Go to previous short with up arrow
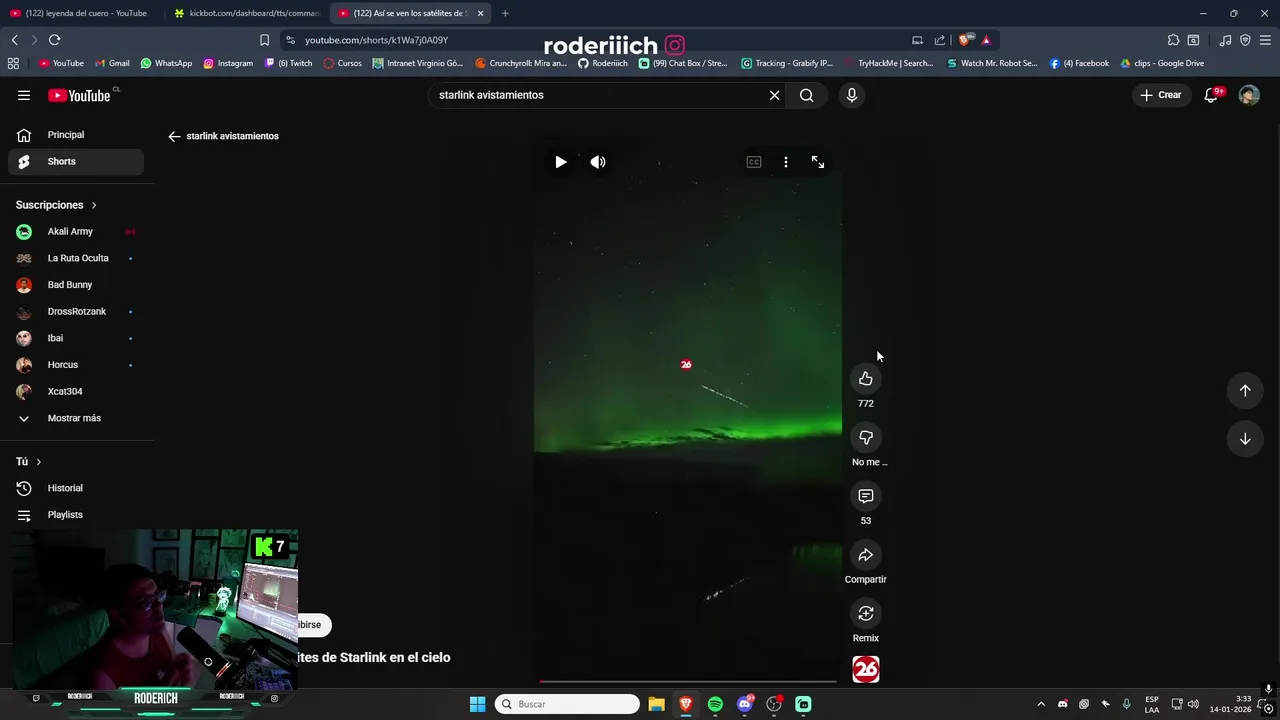The height and width of the screenshot is (720, 1280). 1245,391
